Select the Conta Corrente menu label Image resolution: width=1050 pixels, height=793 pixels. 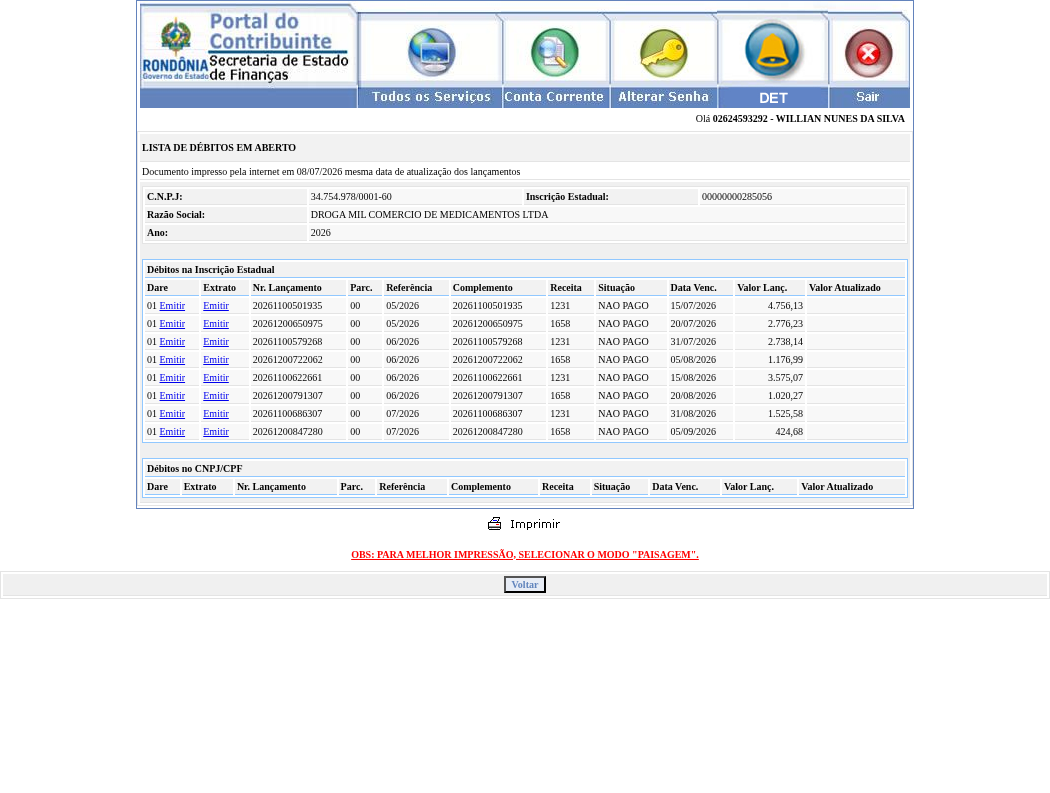coord(554,97)
